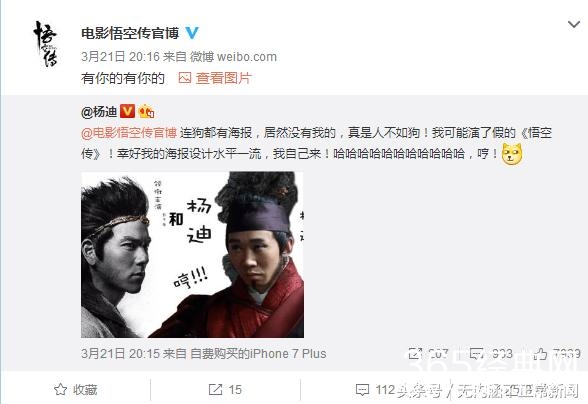Like the original post with thumbs-up icon
588x404 pixels.
point(541,353)
